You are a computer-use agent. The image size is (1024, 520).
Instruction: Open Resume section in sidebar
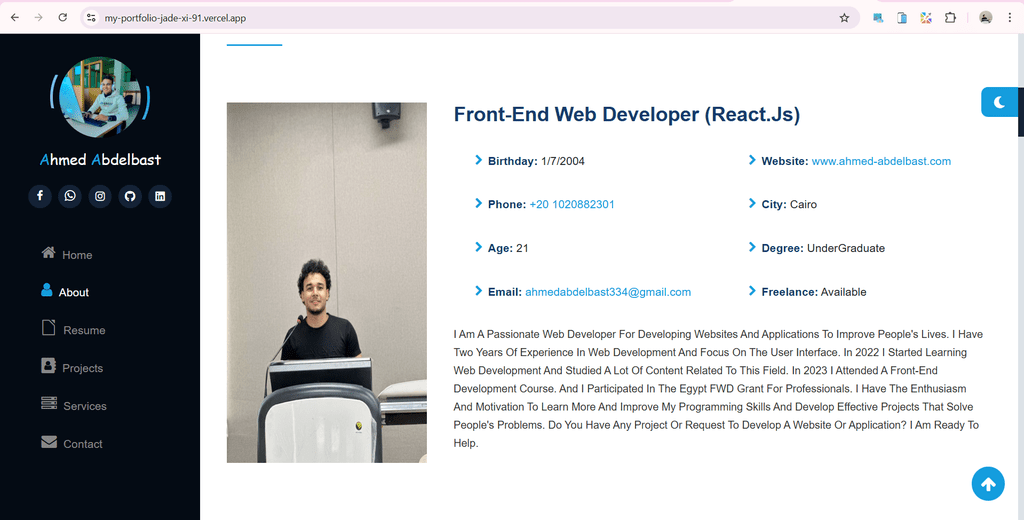pyautogui.click(x=73, y=329)
